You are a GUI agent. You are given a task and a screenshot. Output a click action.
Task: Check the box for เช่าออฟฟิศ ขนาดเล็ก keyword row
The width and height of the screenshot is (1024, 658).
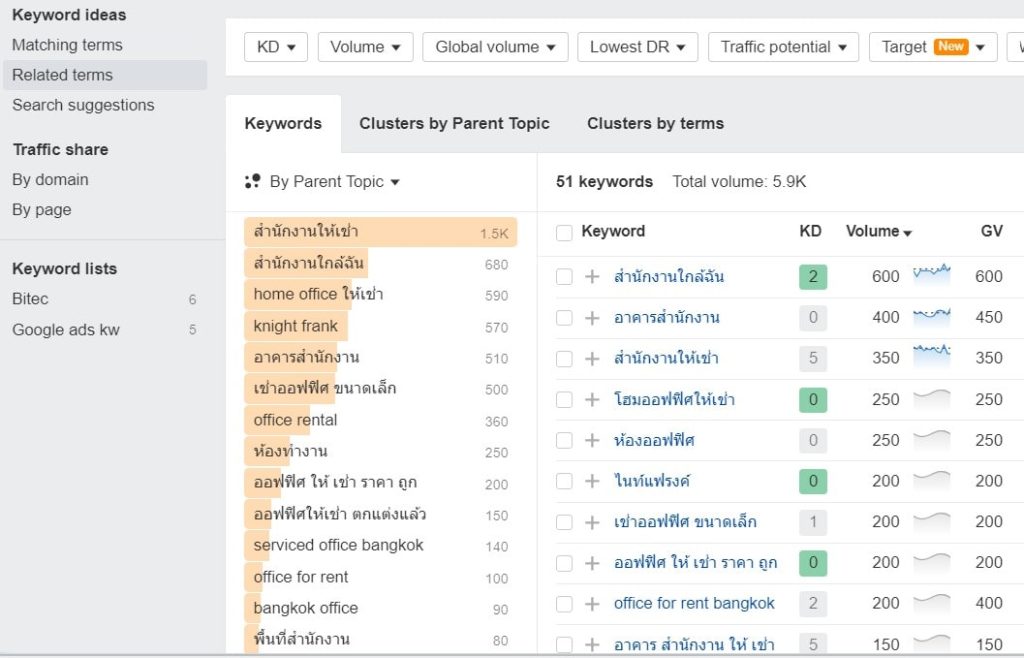click(x=564, y=522)
